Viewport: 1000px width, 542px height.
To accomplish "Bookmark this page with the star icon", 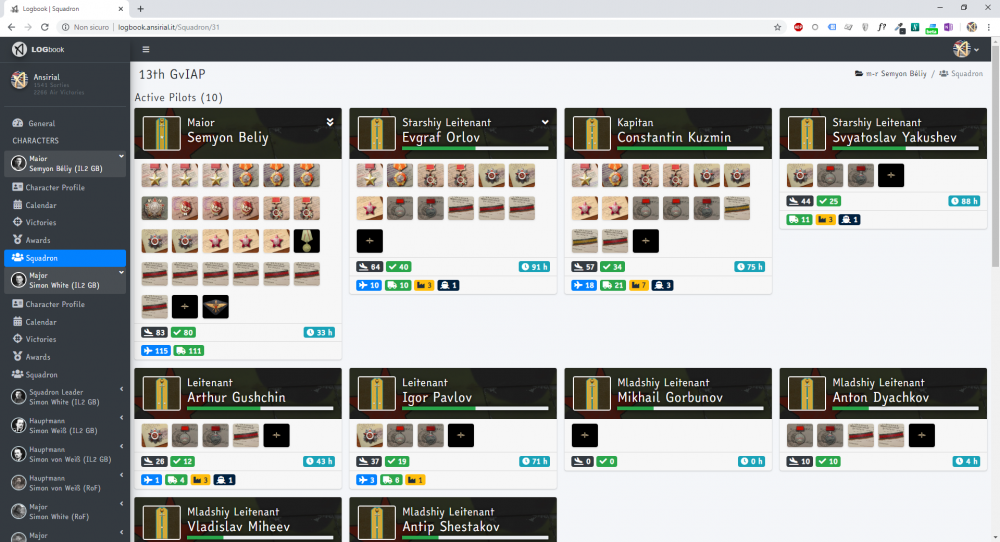I will click(777, 27).
